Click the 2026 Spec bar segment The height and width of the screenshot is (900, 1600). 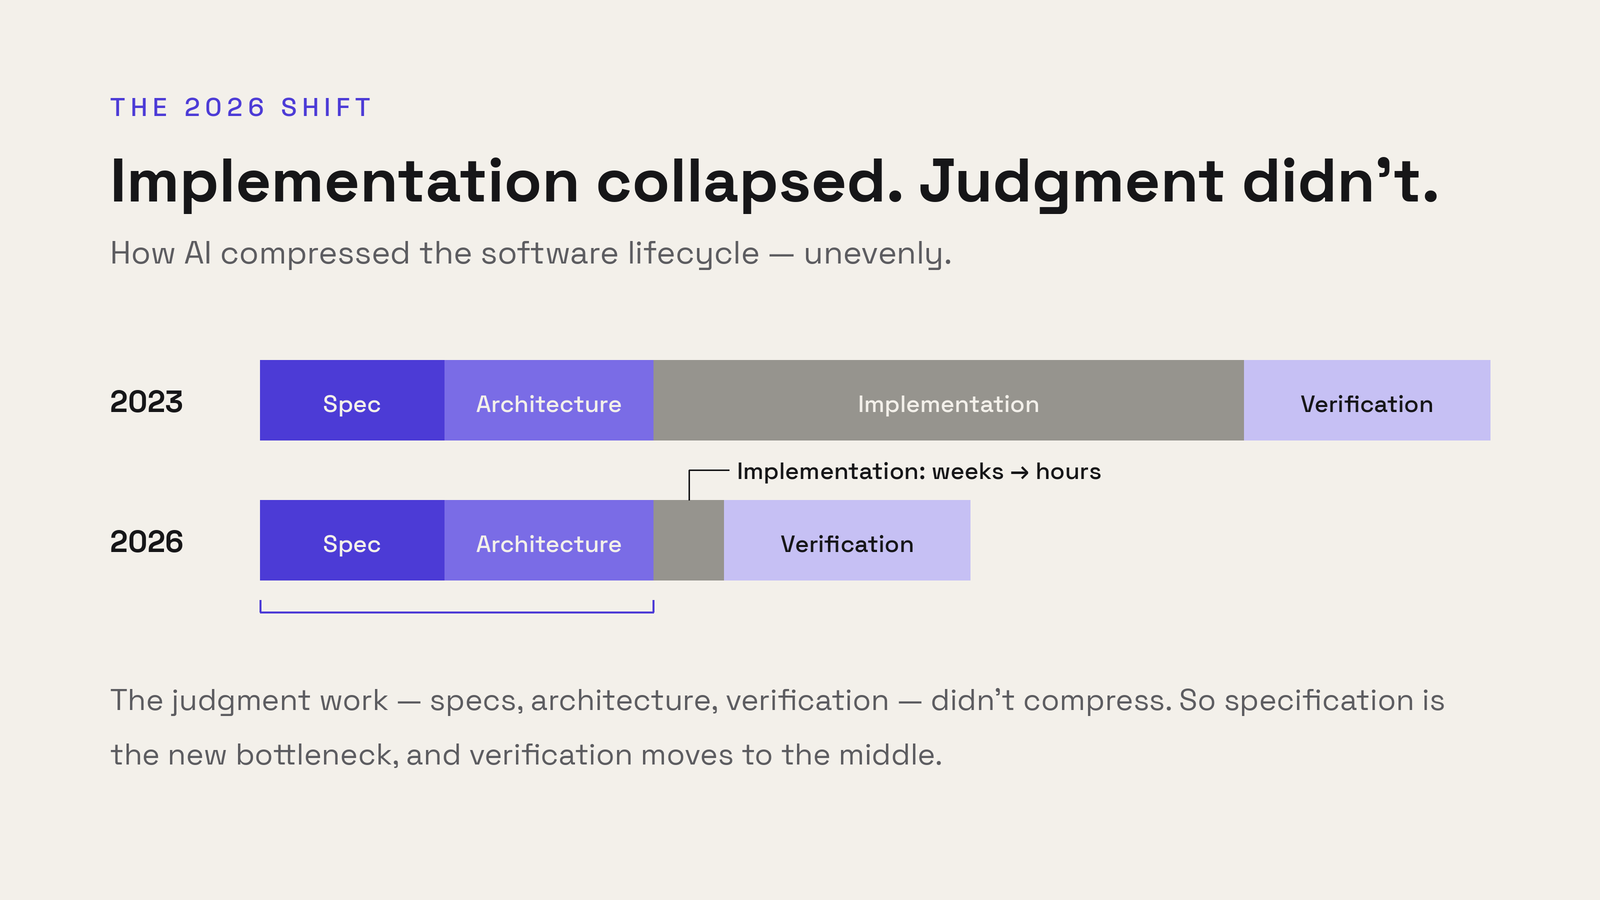pyautogui.click(x=352, y=540)
